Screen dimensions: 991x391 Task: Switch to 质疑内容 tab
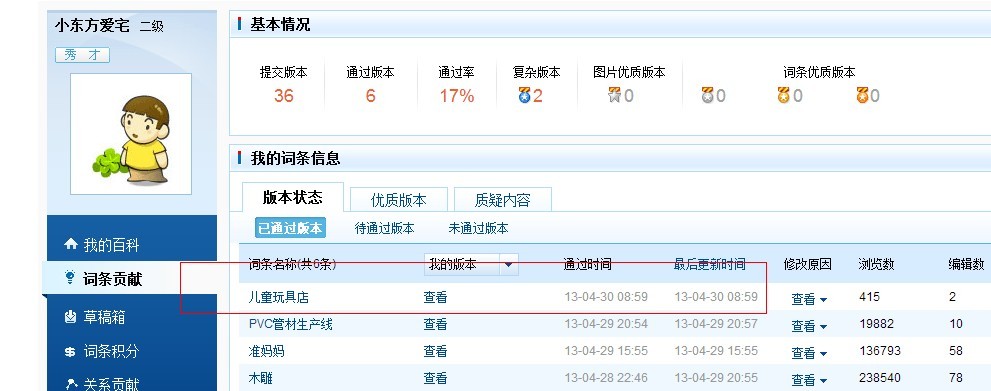click(502, 200)
